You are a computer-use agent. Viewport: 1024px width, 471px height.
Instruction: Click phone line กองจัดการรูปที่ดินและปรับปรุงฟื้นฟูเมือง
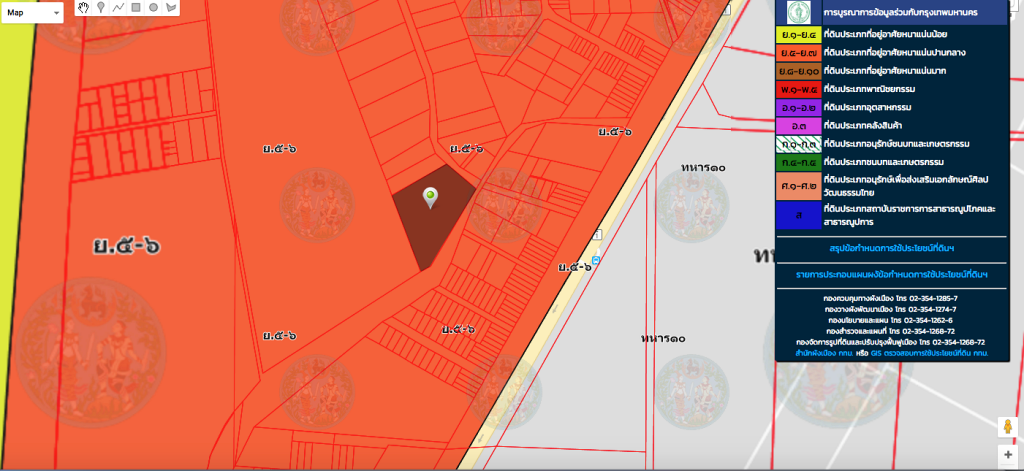click(x=891, y=342)
